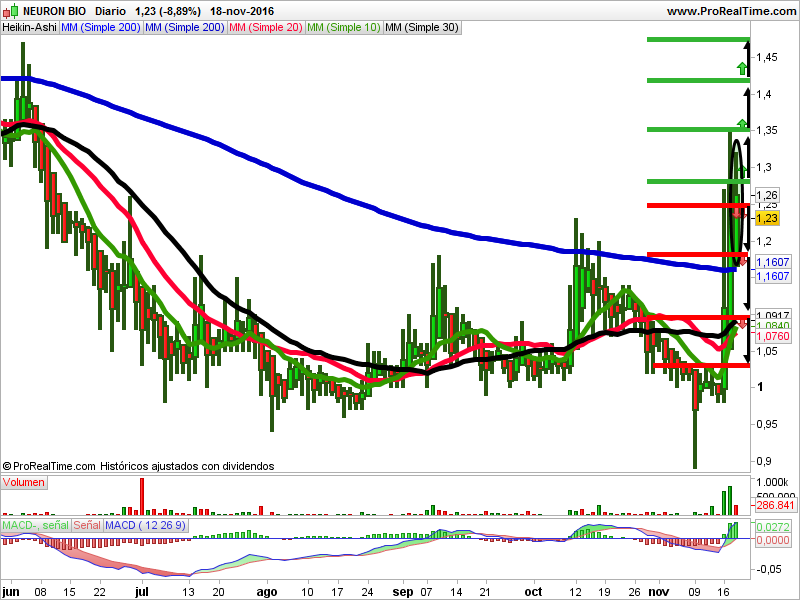
Task: Click the tallest red volume bar in July
Action: pyautogui.click(x=142, y=496)
